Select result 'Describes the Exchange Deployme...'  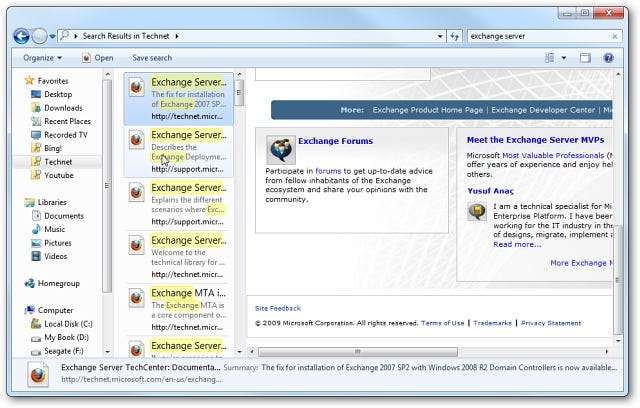pos(178,151)
